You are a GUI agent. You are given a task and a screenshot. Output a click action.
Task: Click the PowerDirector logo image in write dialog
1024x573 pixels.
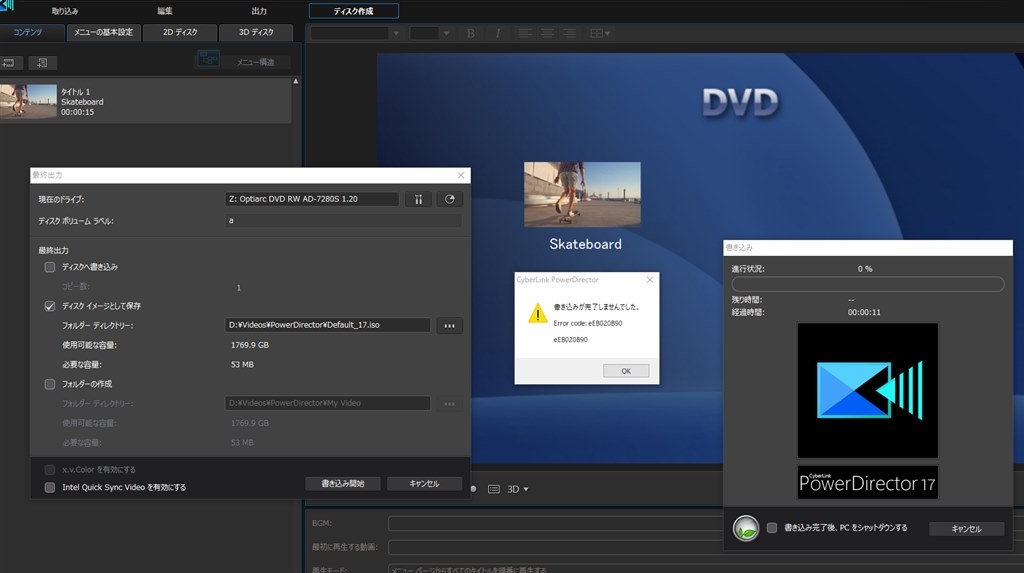[x=867, y=391]
